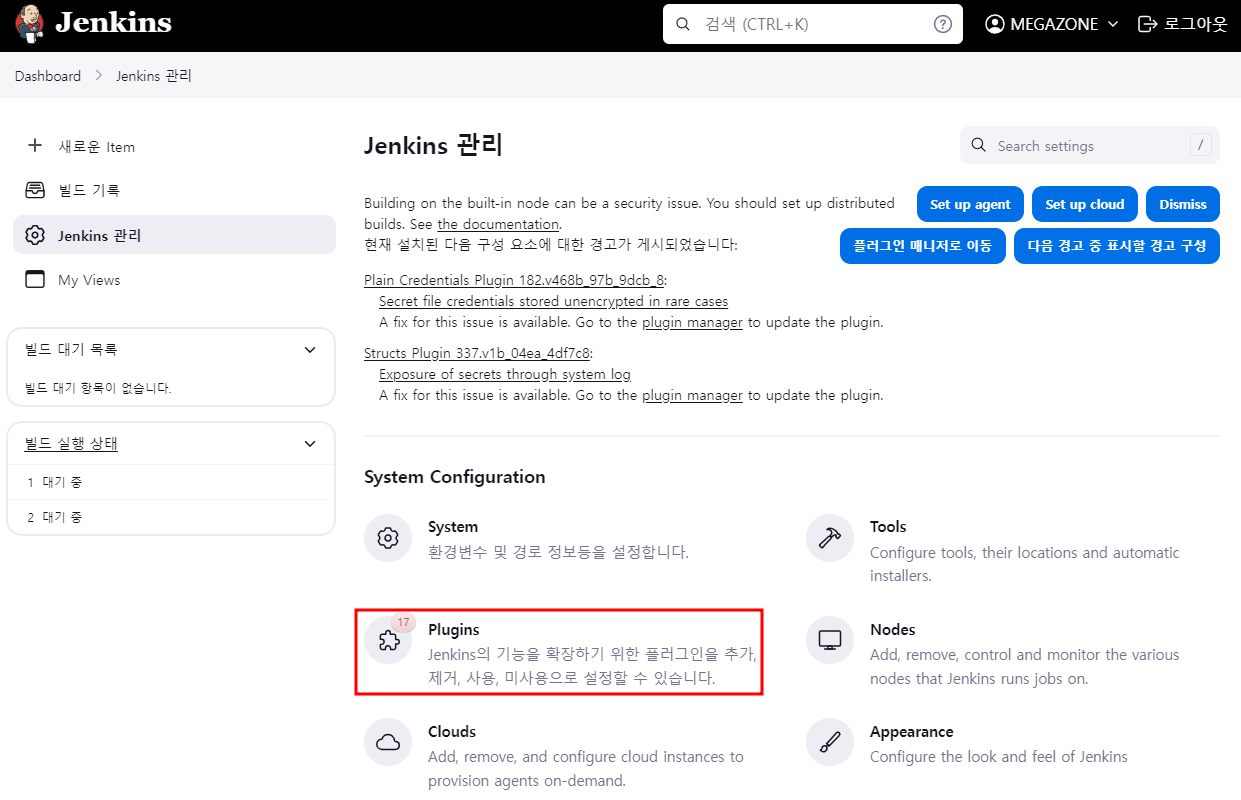This screenshot has height=800, width=1241.
Task: Click the Jenkins 관리 gear icon
Action: 35,235
